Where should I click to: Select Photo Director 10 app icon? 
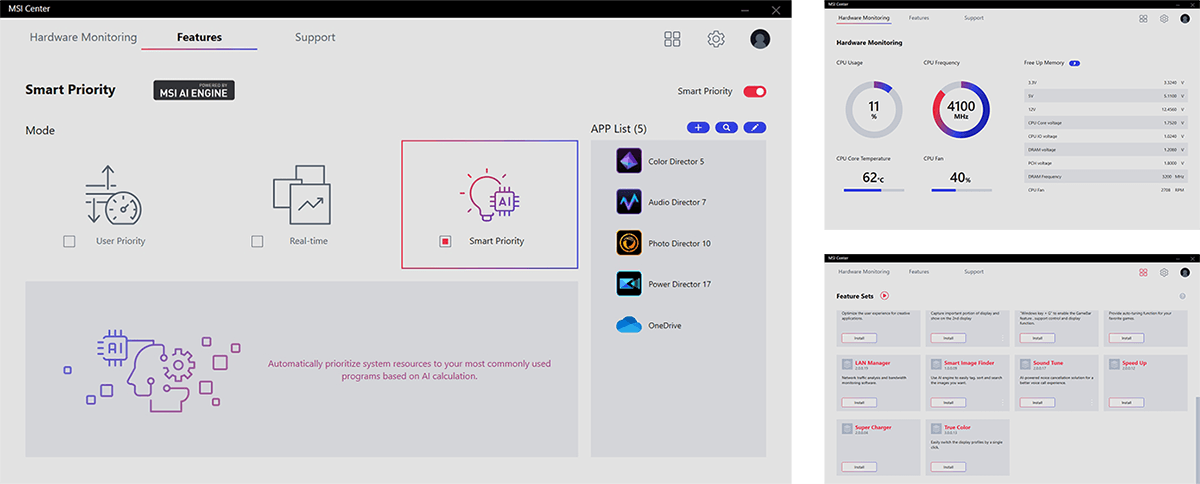point(629,243)
